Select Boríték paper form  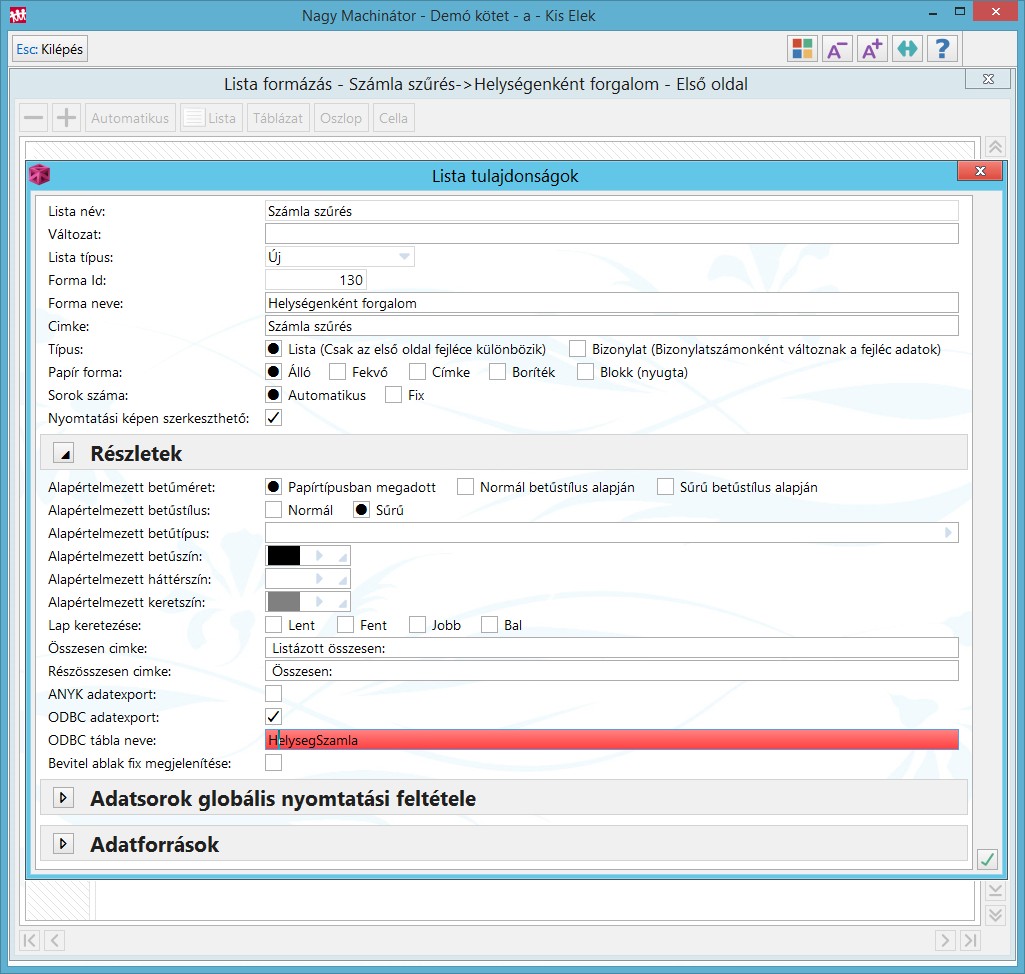497,372
